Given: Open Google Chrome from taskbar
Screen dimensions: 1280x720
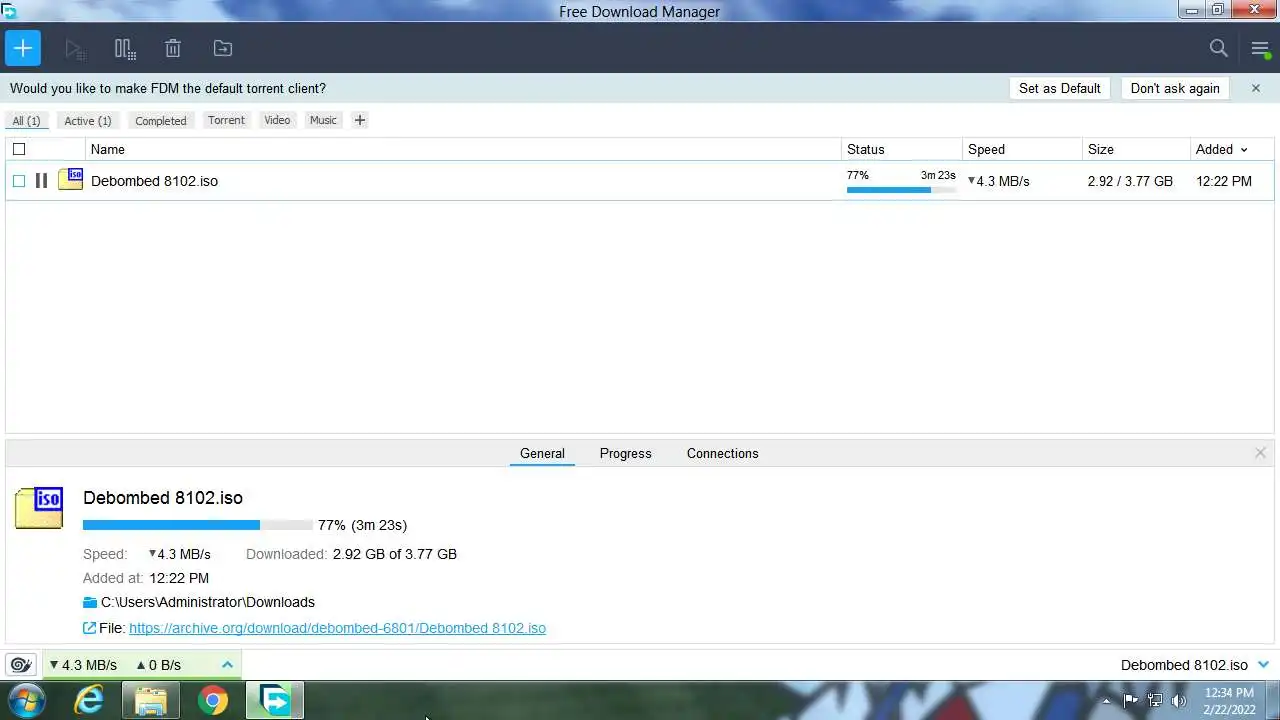Looking at the screenshot, I should 212,700.
